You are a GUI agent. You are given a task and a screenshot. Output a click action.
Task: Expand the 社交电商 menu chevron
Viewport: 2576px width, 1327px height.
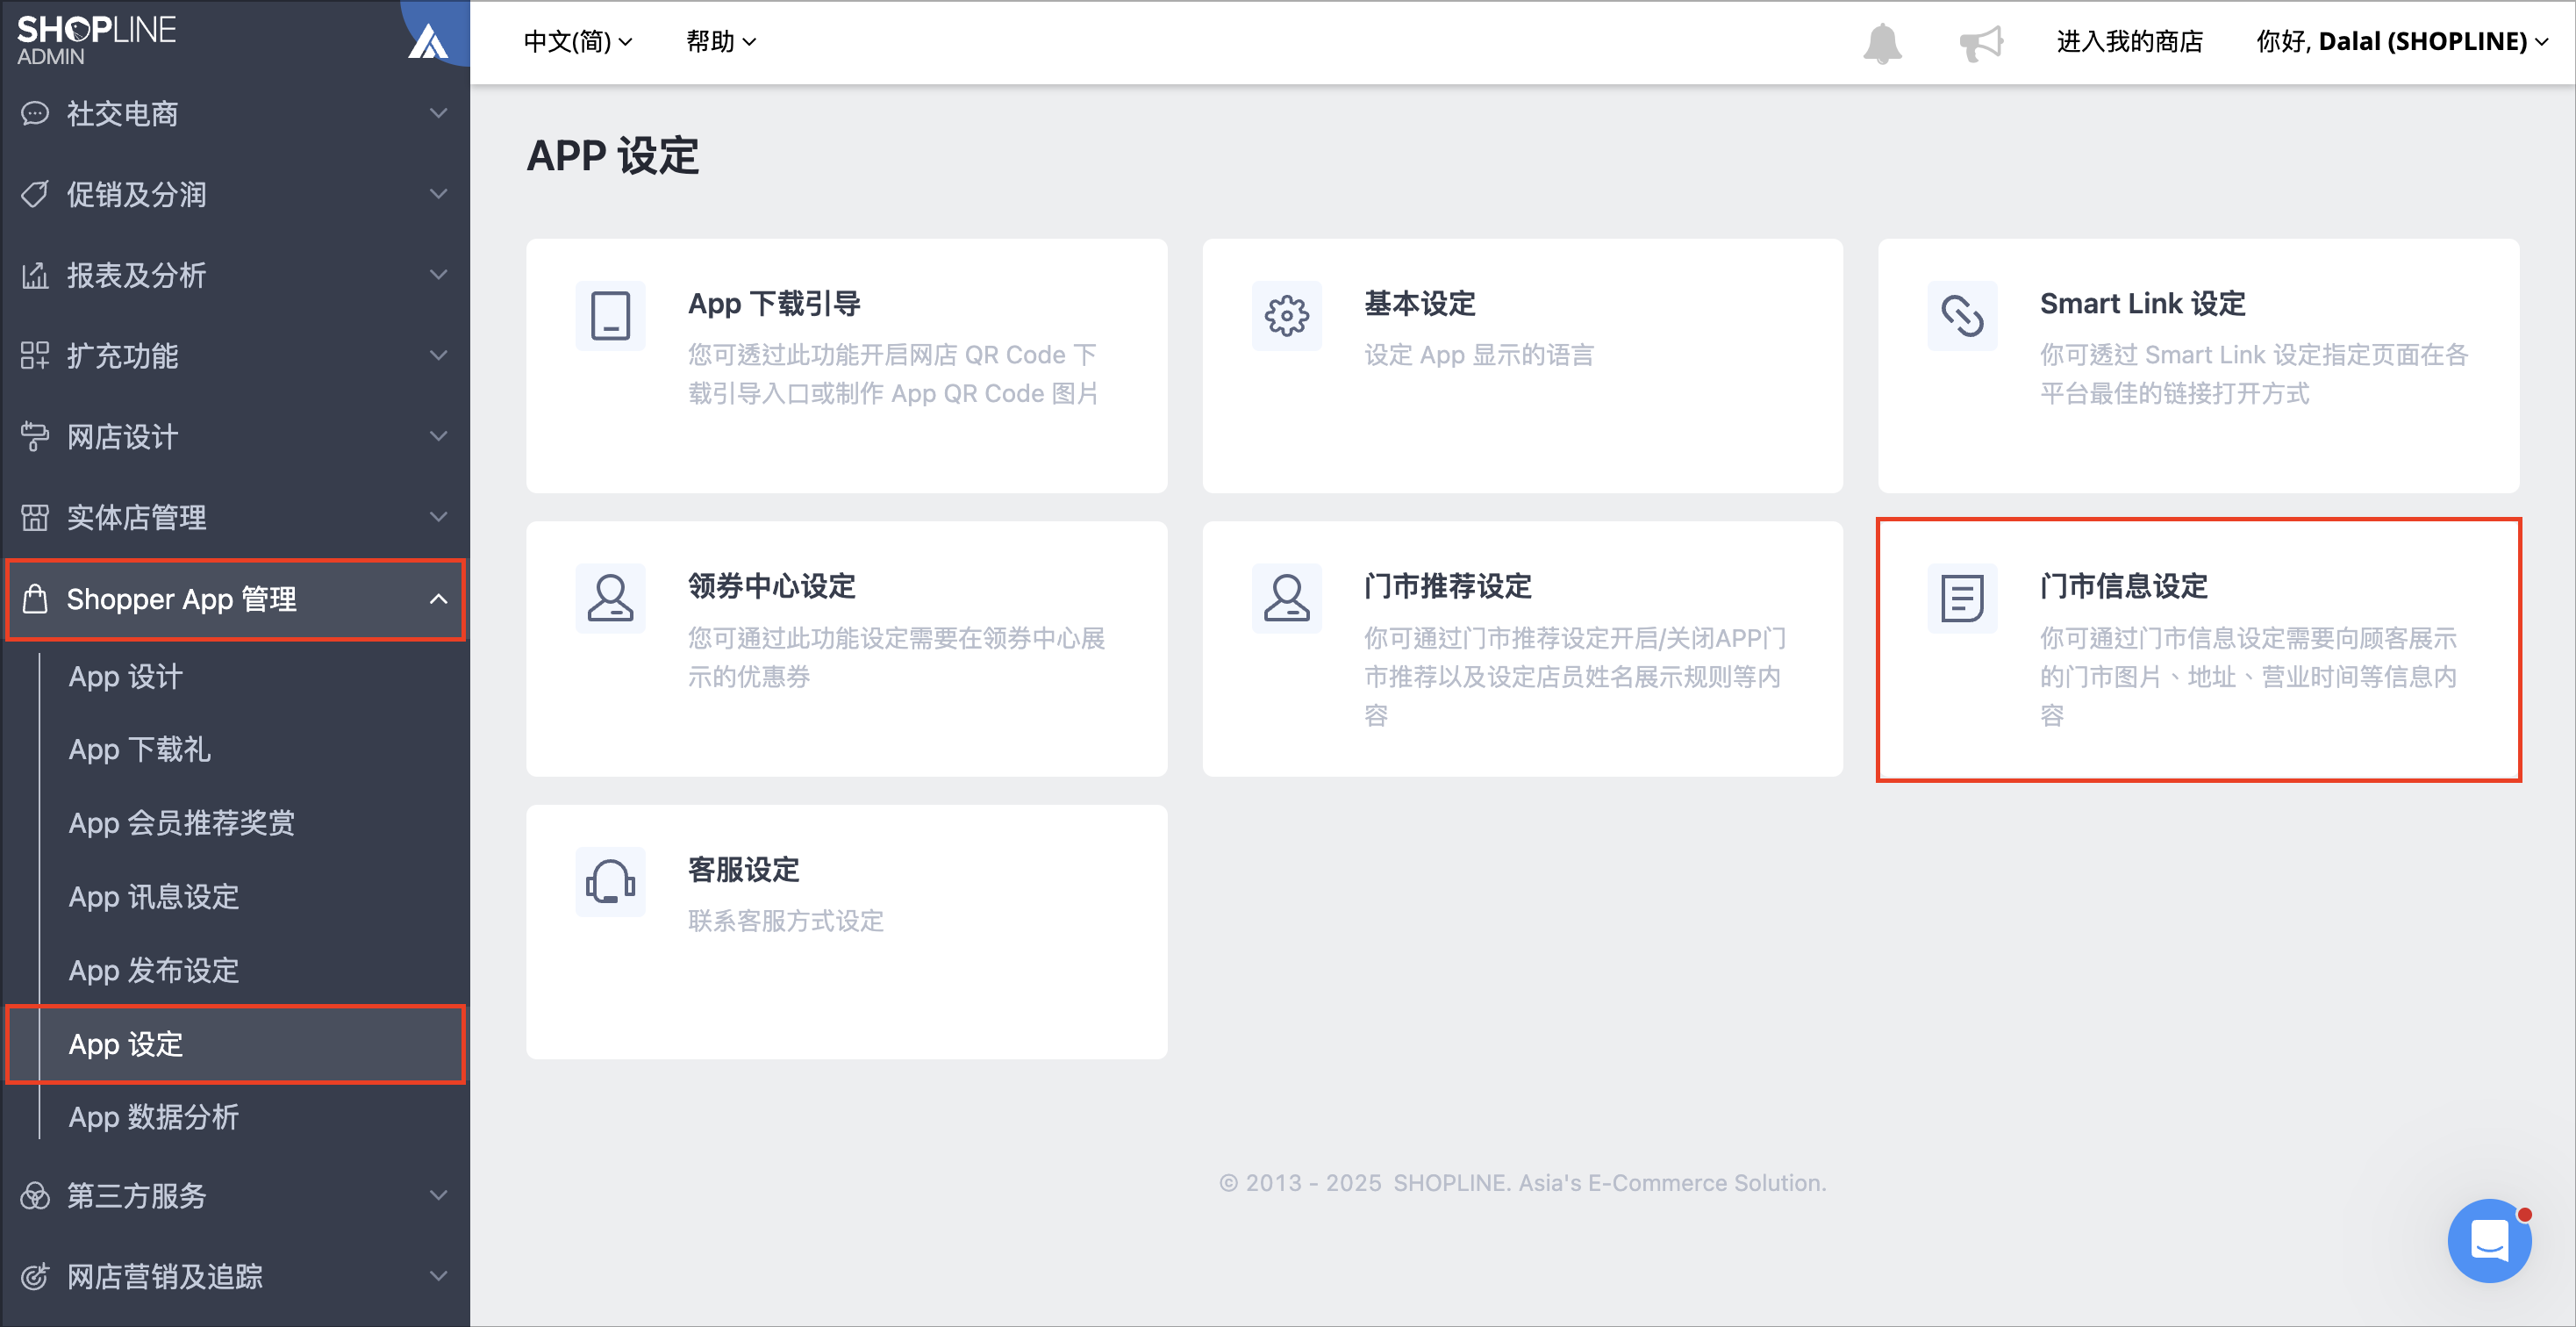pyautogui.click(x=438, y=113)
